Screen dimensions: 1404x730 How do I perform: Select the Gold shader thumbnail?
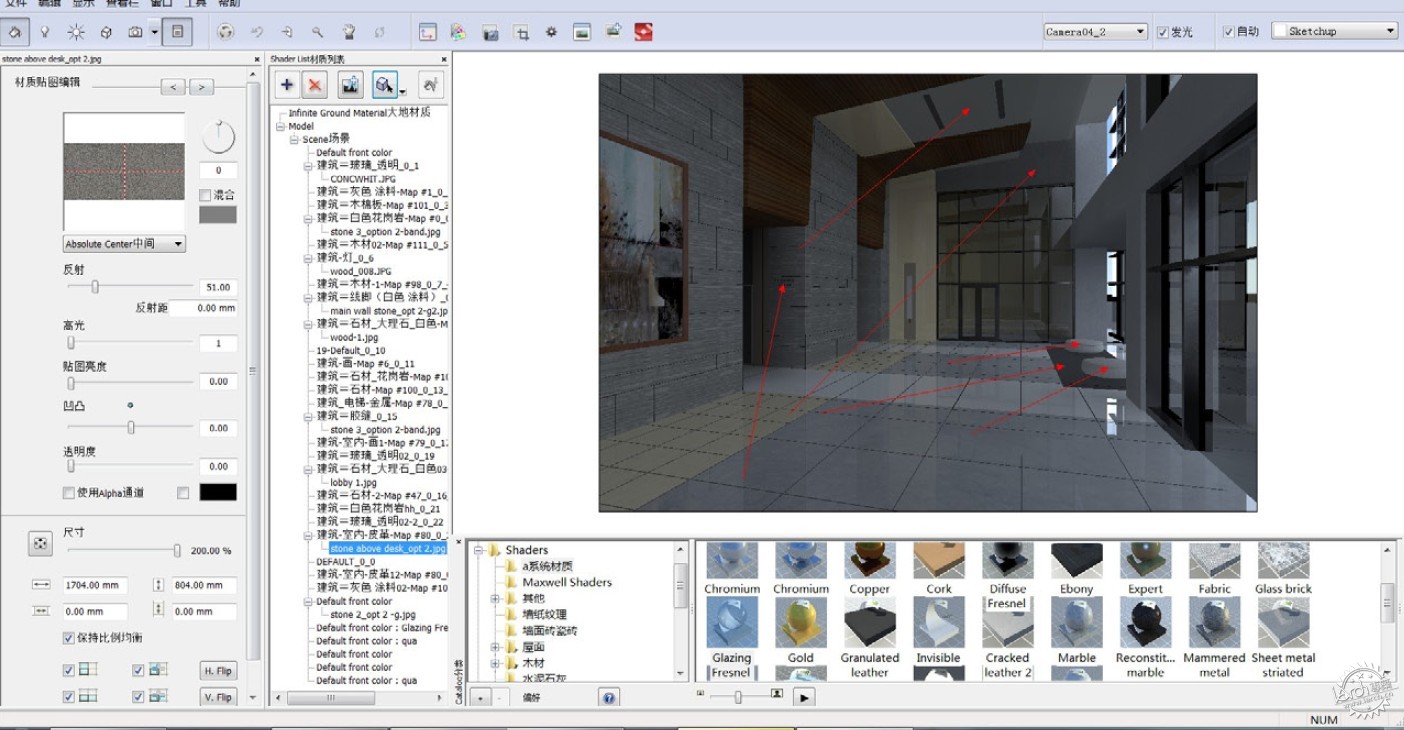800,623
